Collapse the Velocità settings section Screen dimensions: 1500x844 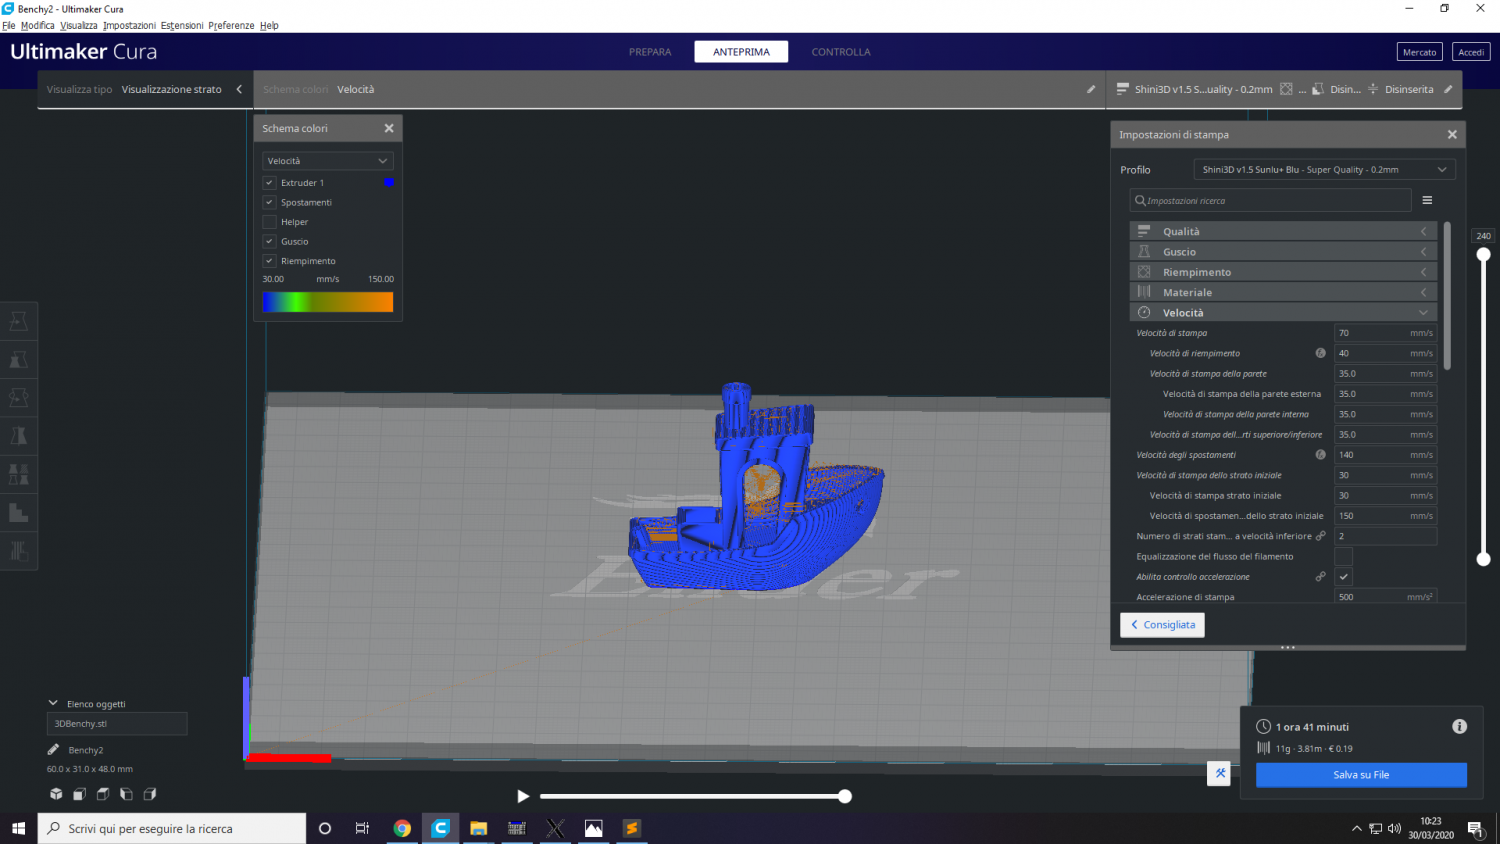pyautogui.click(x=1283, y=312)
